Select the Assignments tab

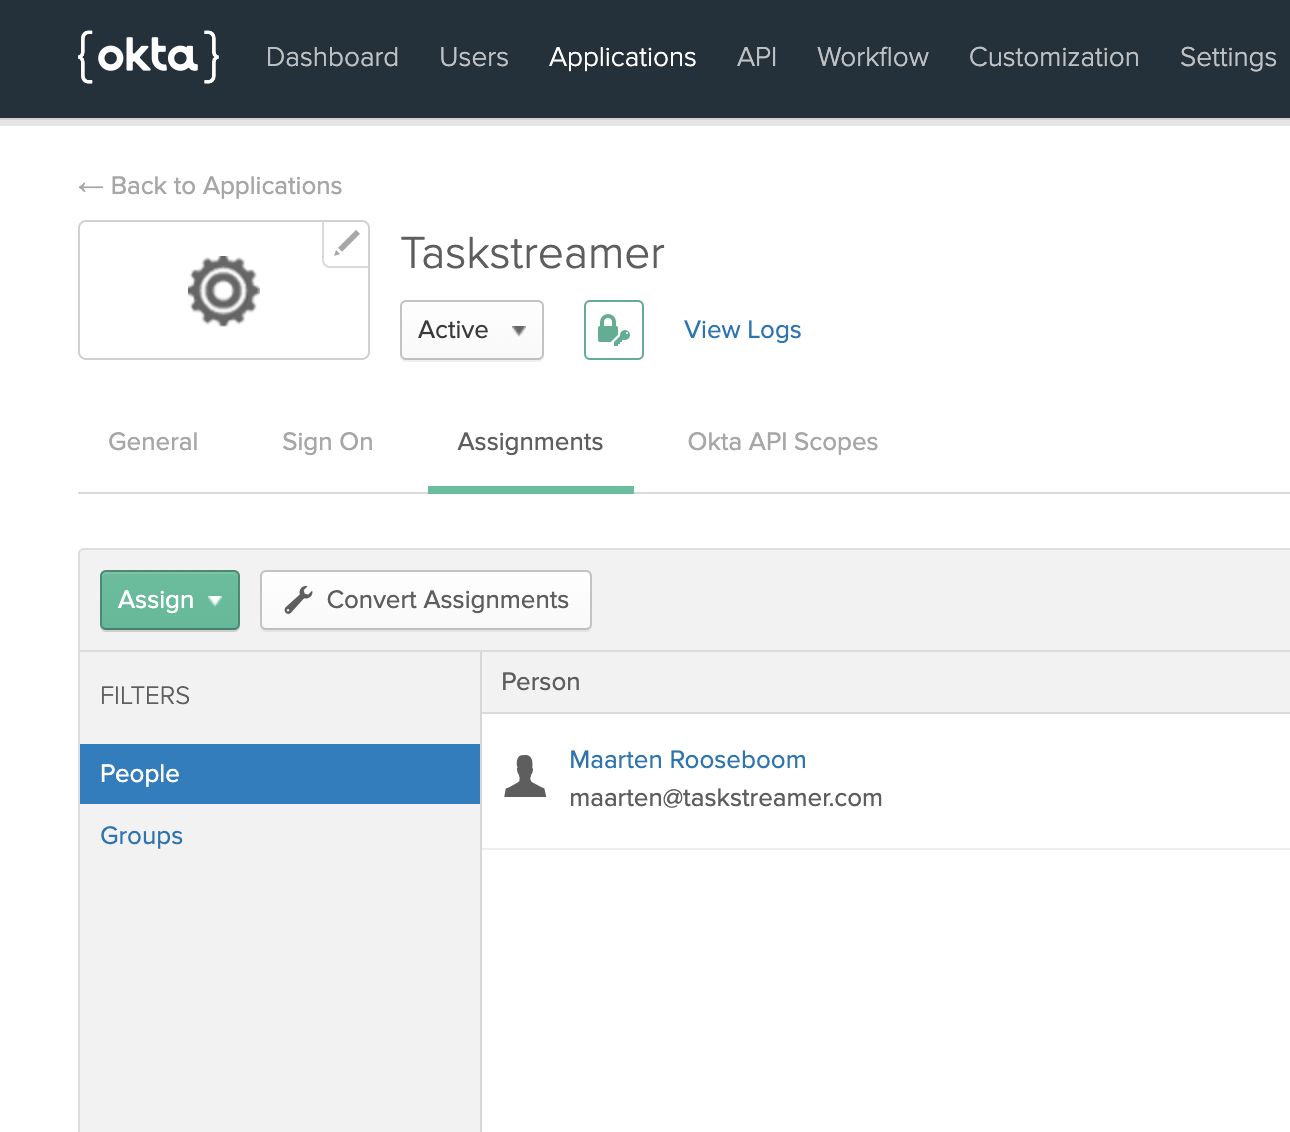530,442
